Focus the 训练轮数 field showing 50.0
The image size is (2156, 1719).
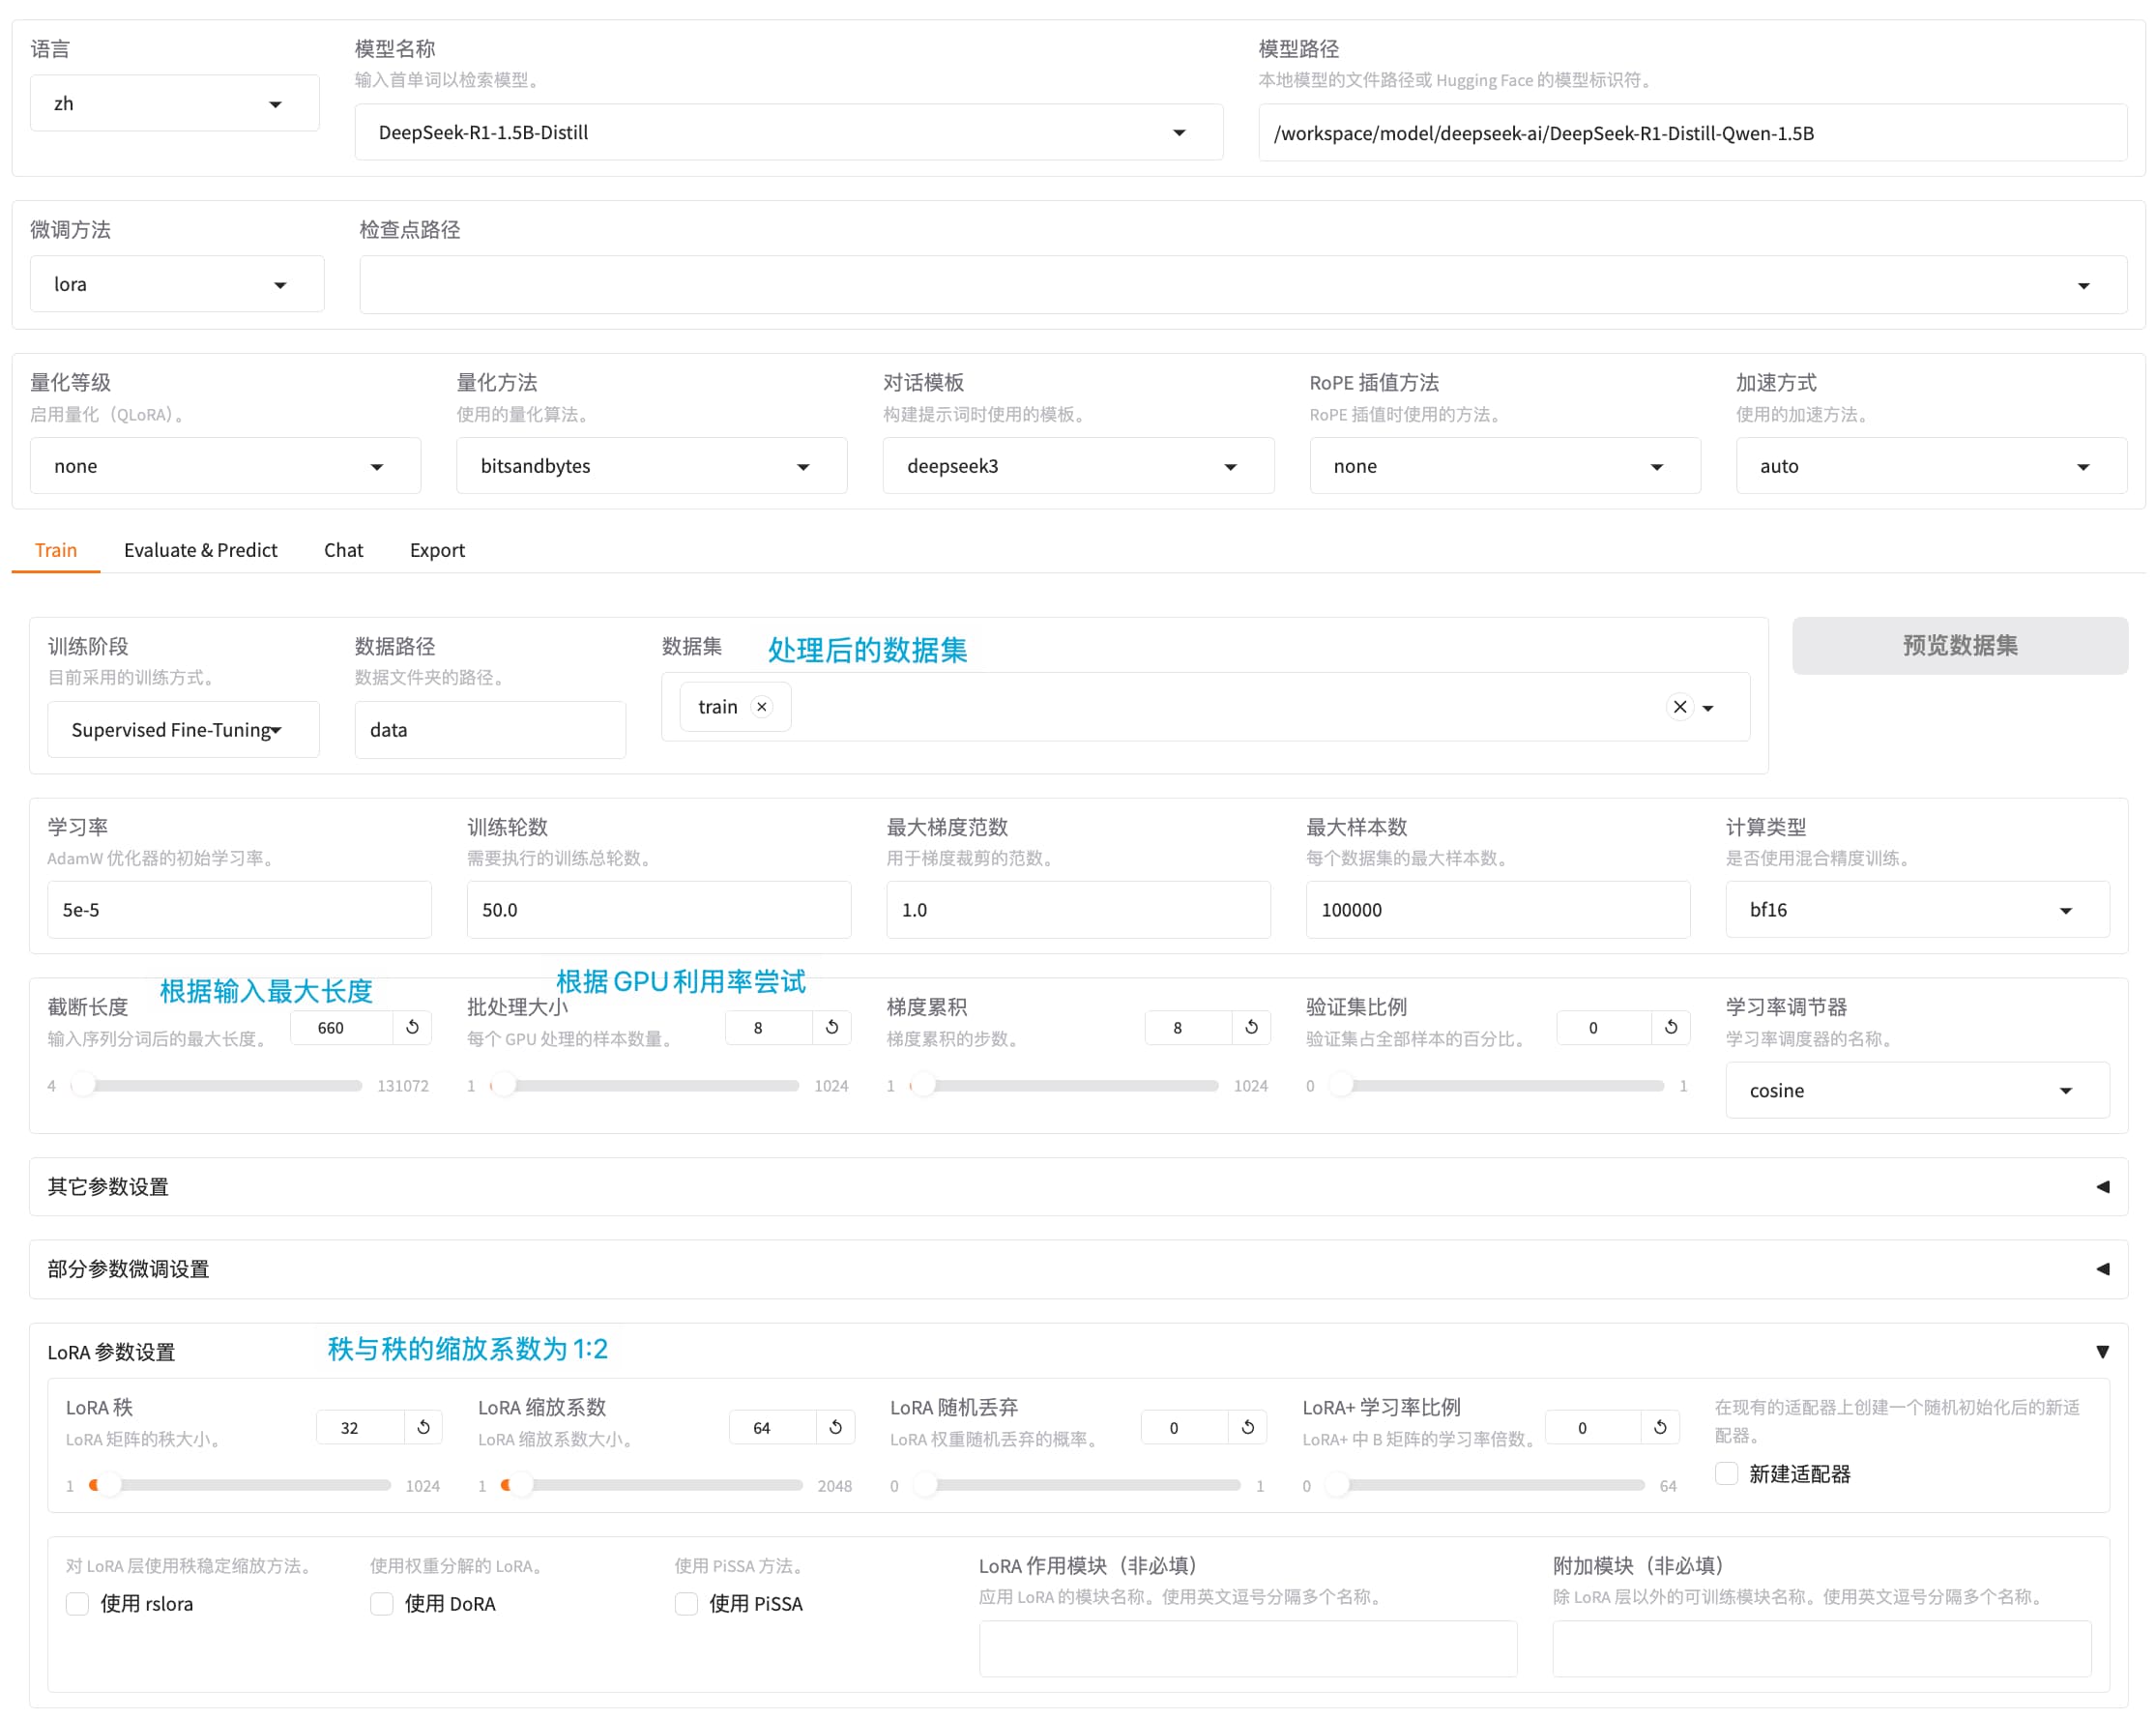coord(659,910)
